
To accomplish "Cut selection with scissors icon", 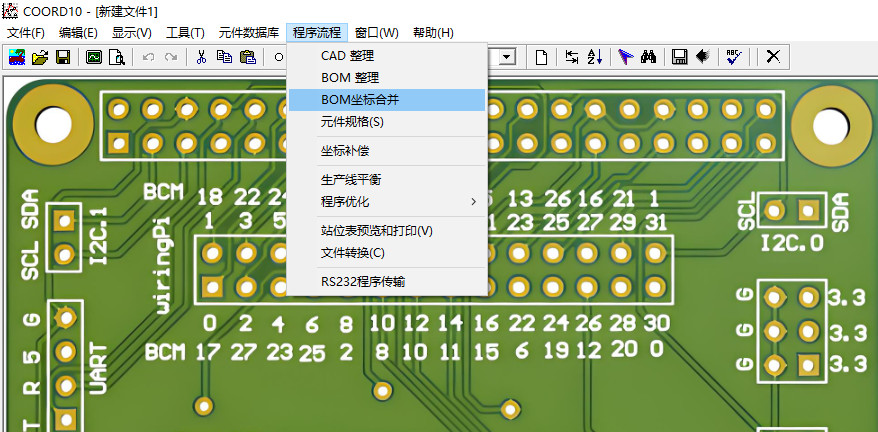I will click(x=202, y=57).
